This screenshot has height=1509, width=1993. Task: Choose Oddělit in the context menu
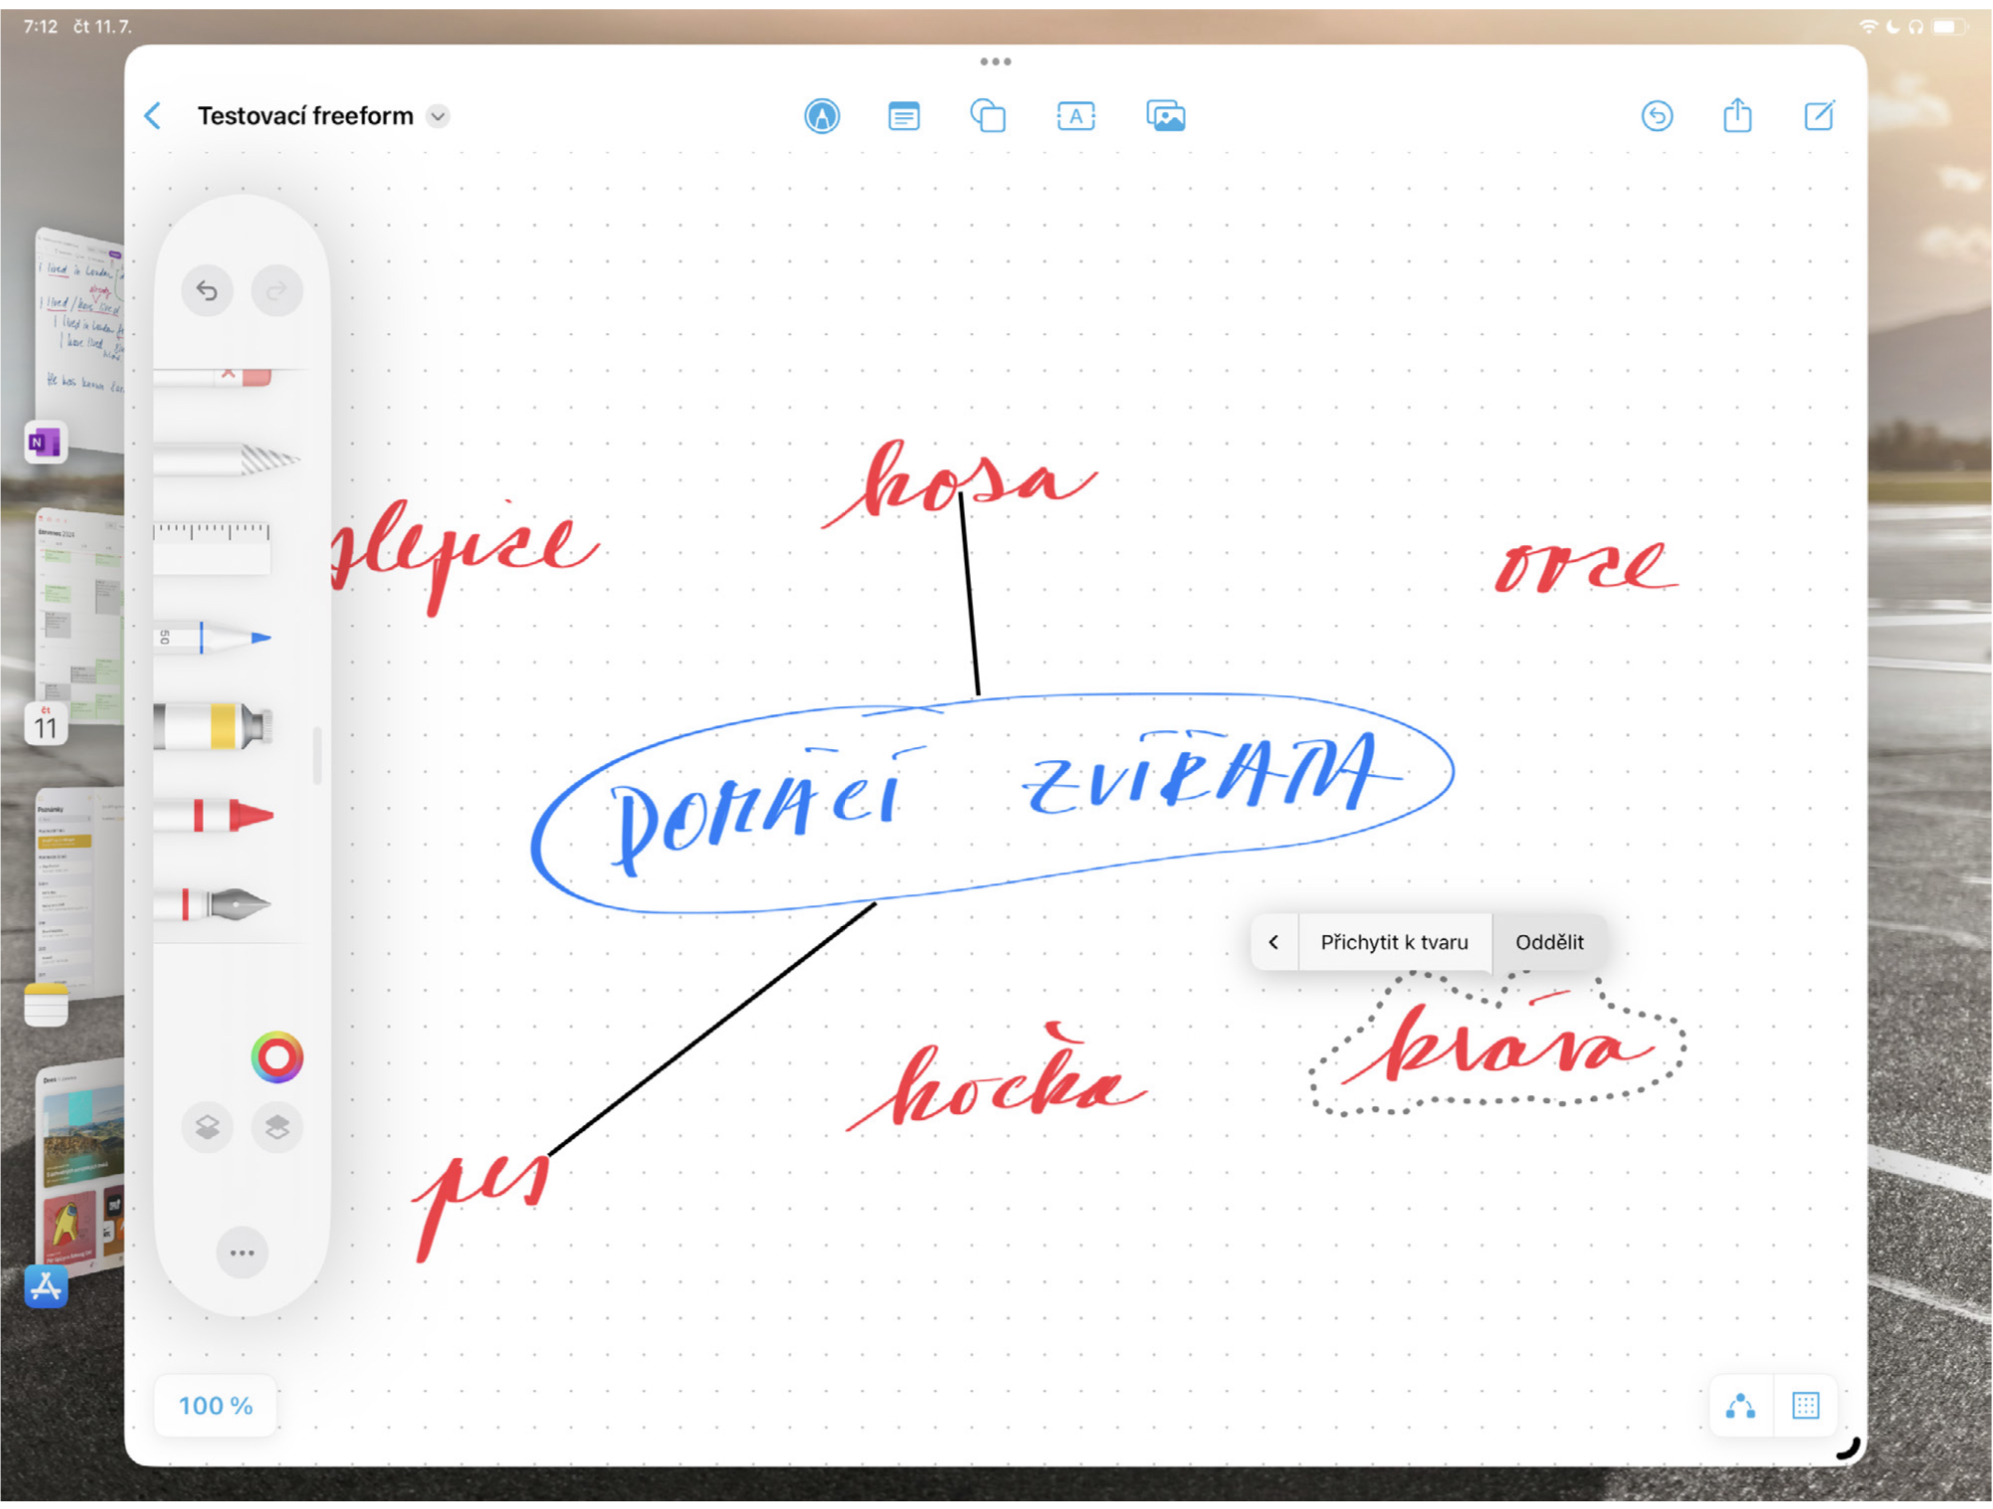click(x=1549, y=942)
